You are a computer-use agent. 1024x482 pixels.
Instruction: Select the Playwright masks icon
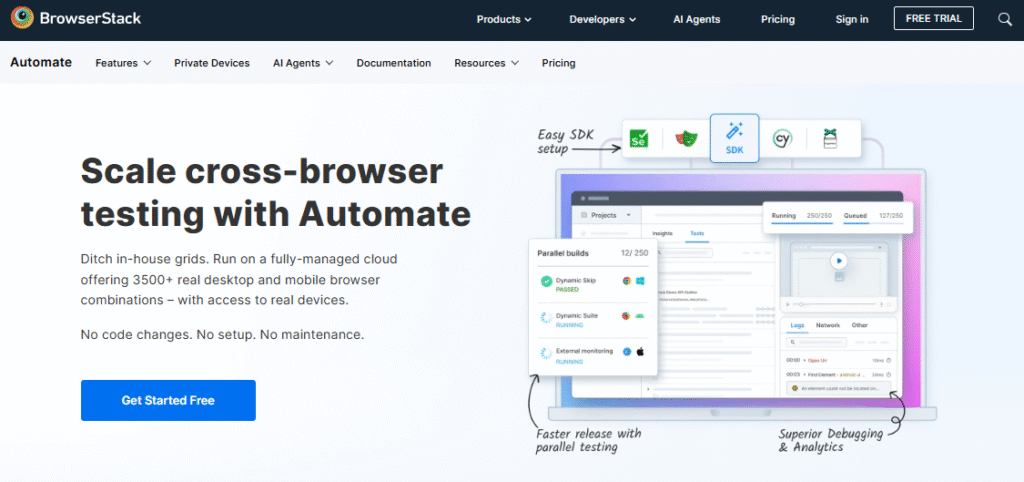tap(686, 138)
